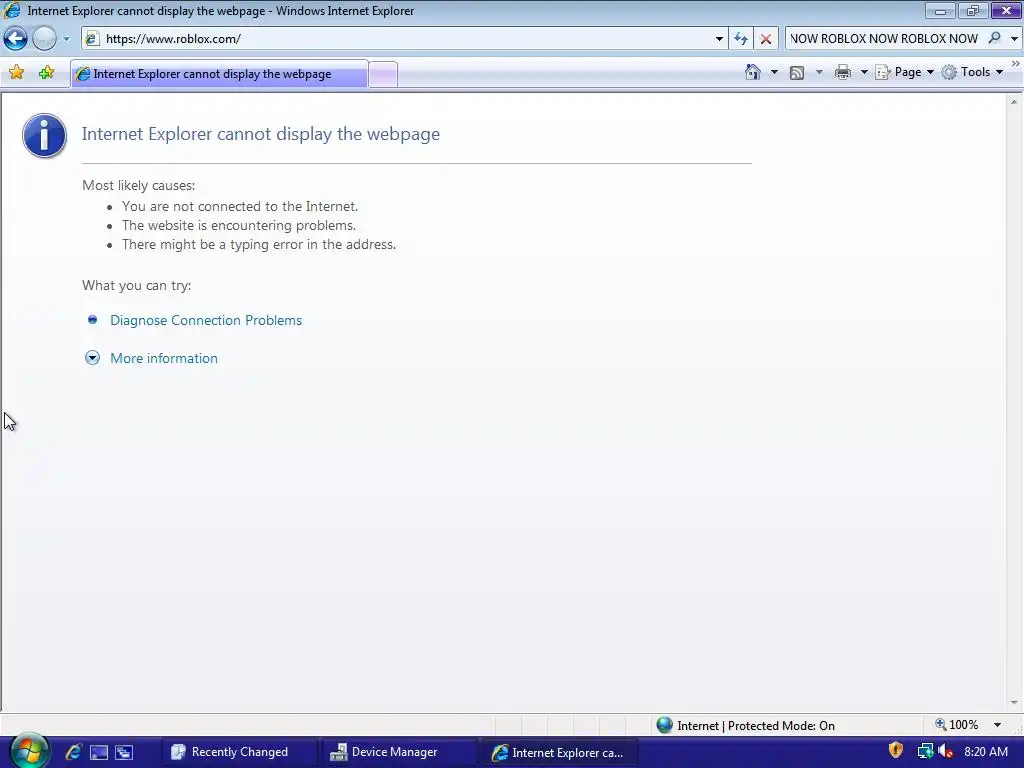1024x768 pixels.
Task: Click the vertical scrollbar down arrow
Action: click(x=1014, y=703)
